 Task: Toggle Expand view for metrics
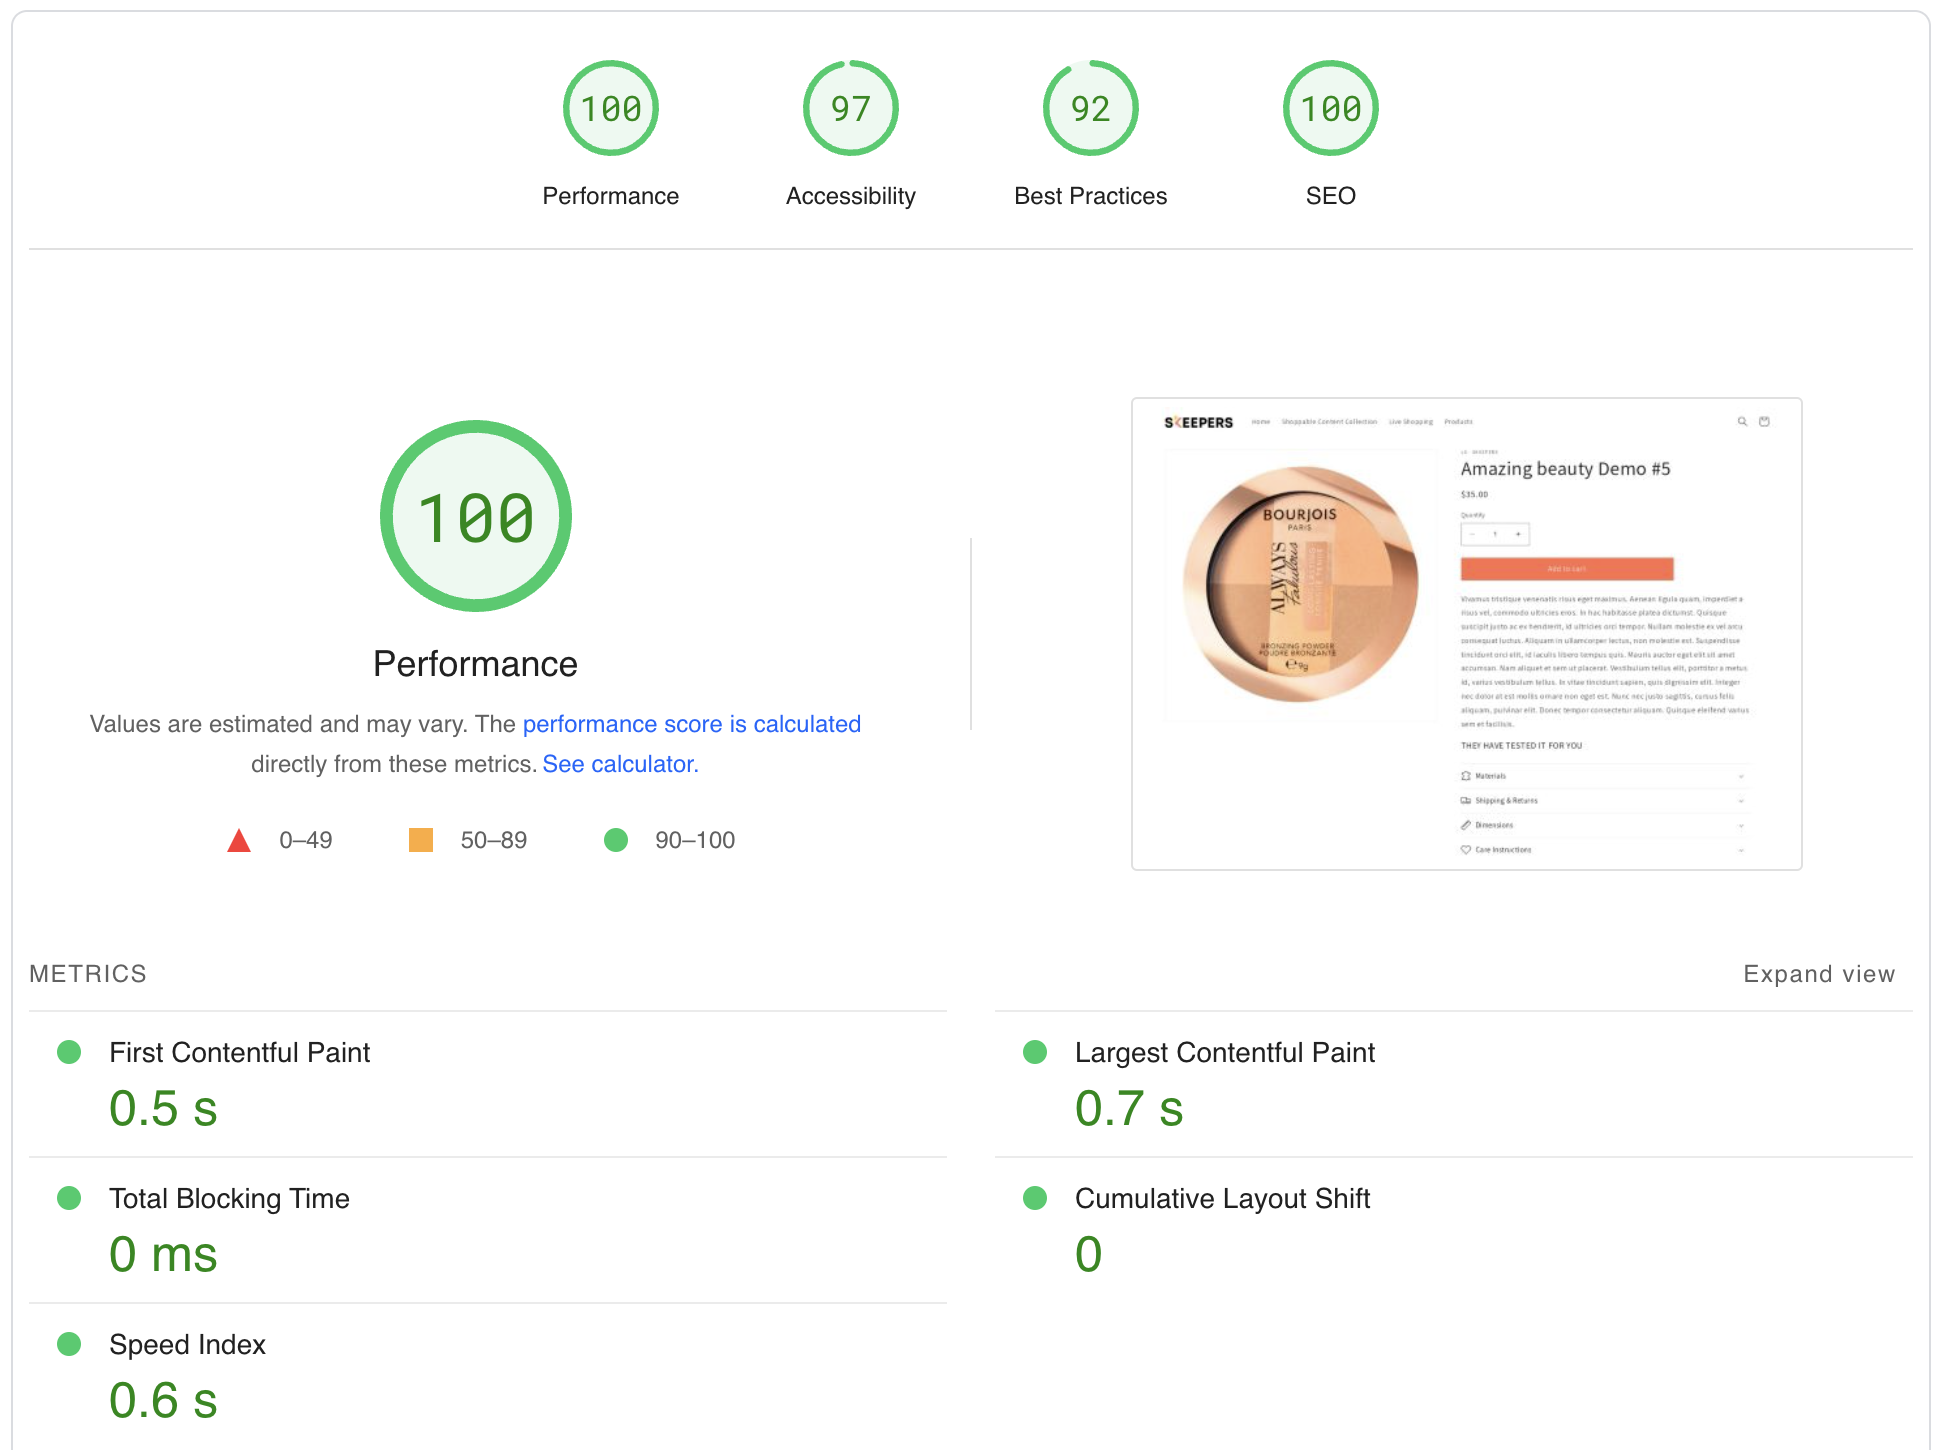(1818, 974)
